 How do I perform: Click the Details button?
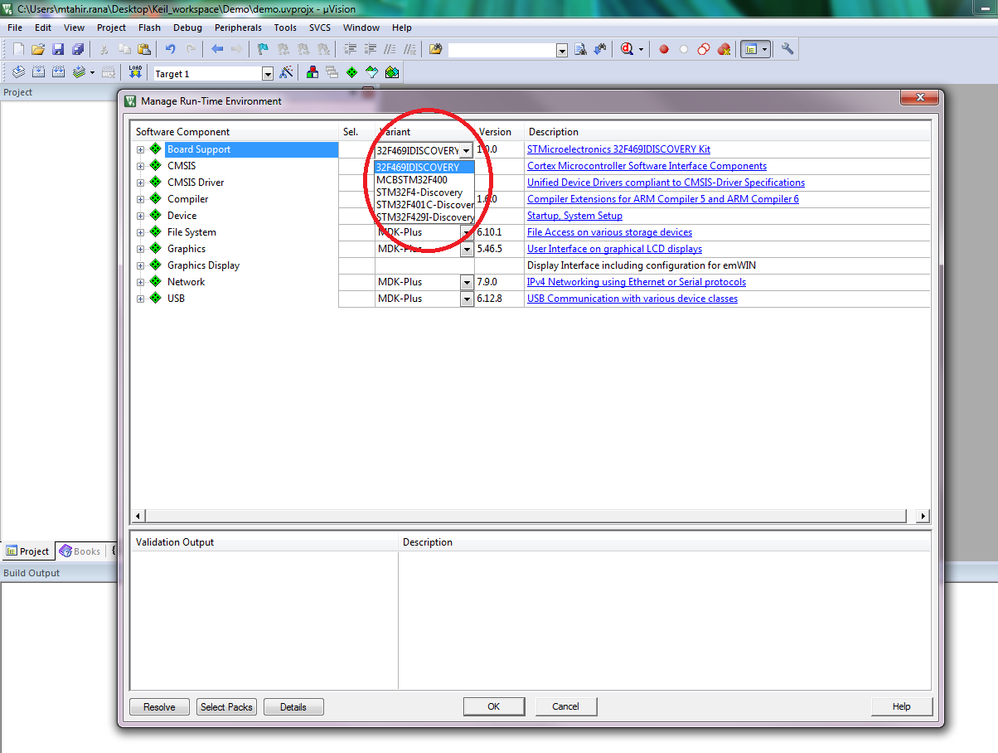(293, 707)
